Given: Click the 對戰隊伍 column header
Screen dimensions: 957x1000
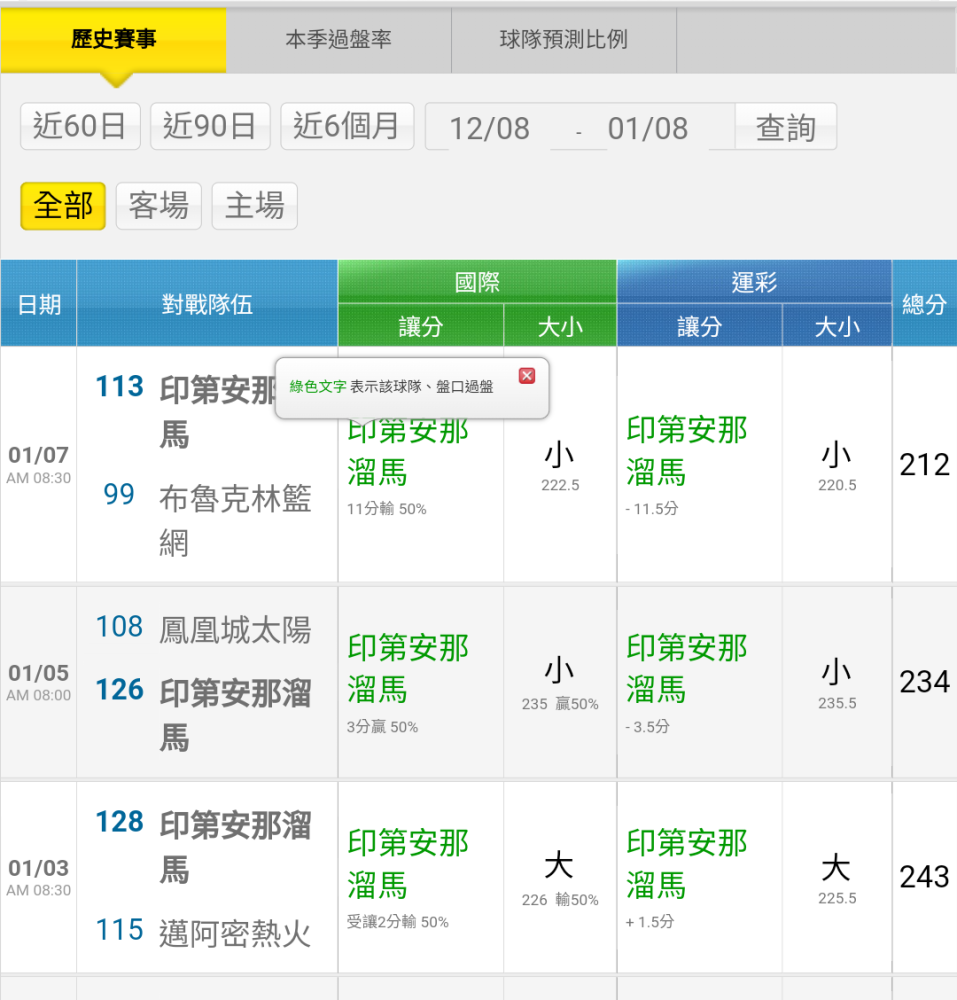Looking at the screenshot, I should [x=207, y=304].
